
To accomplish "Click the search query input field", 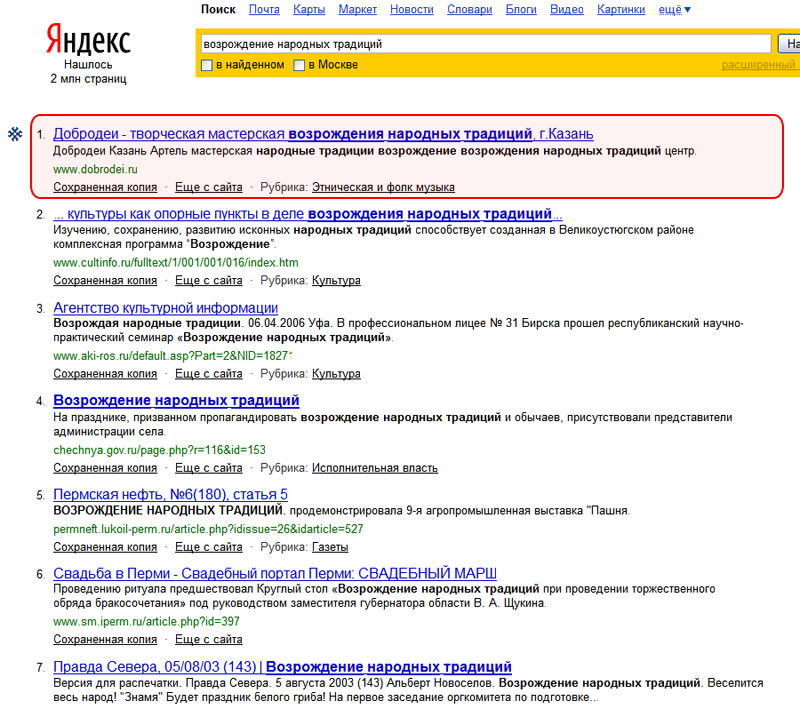I will point(484,44).
